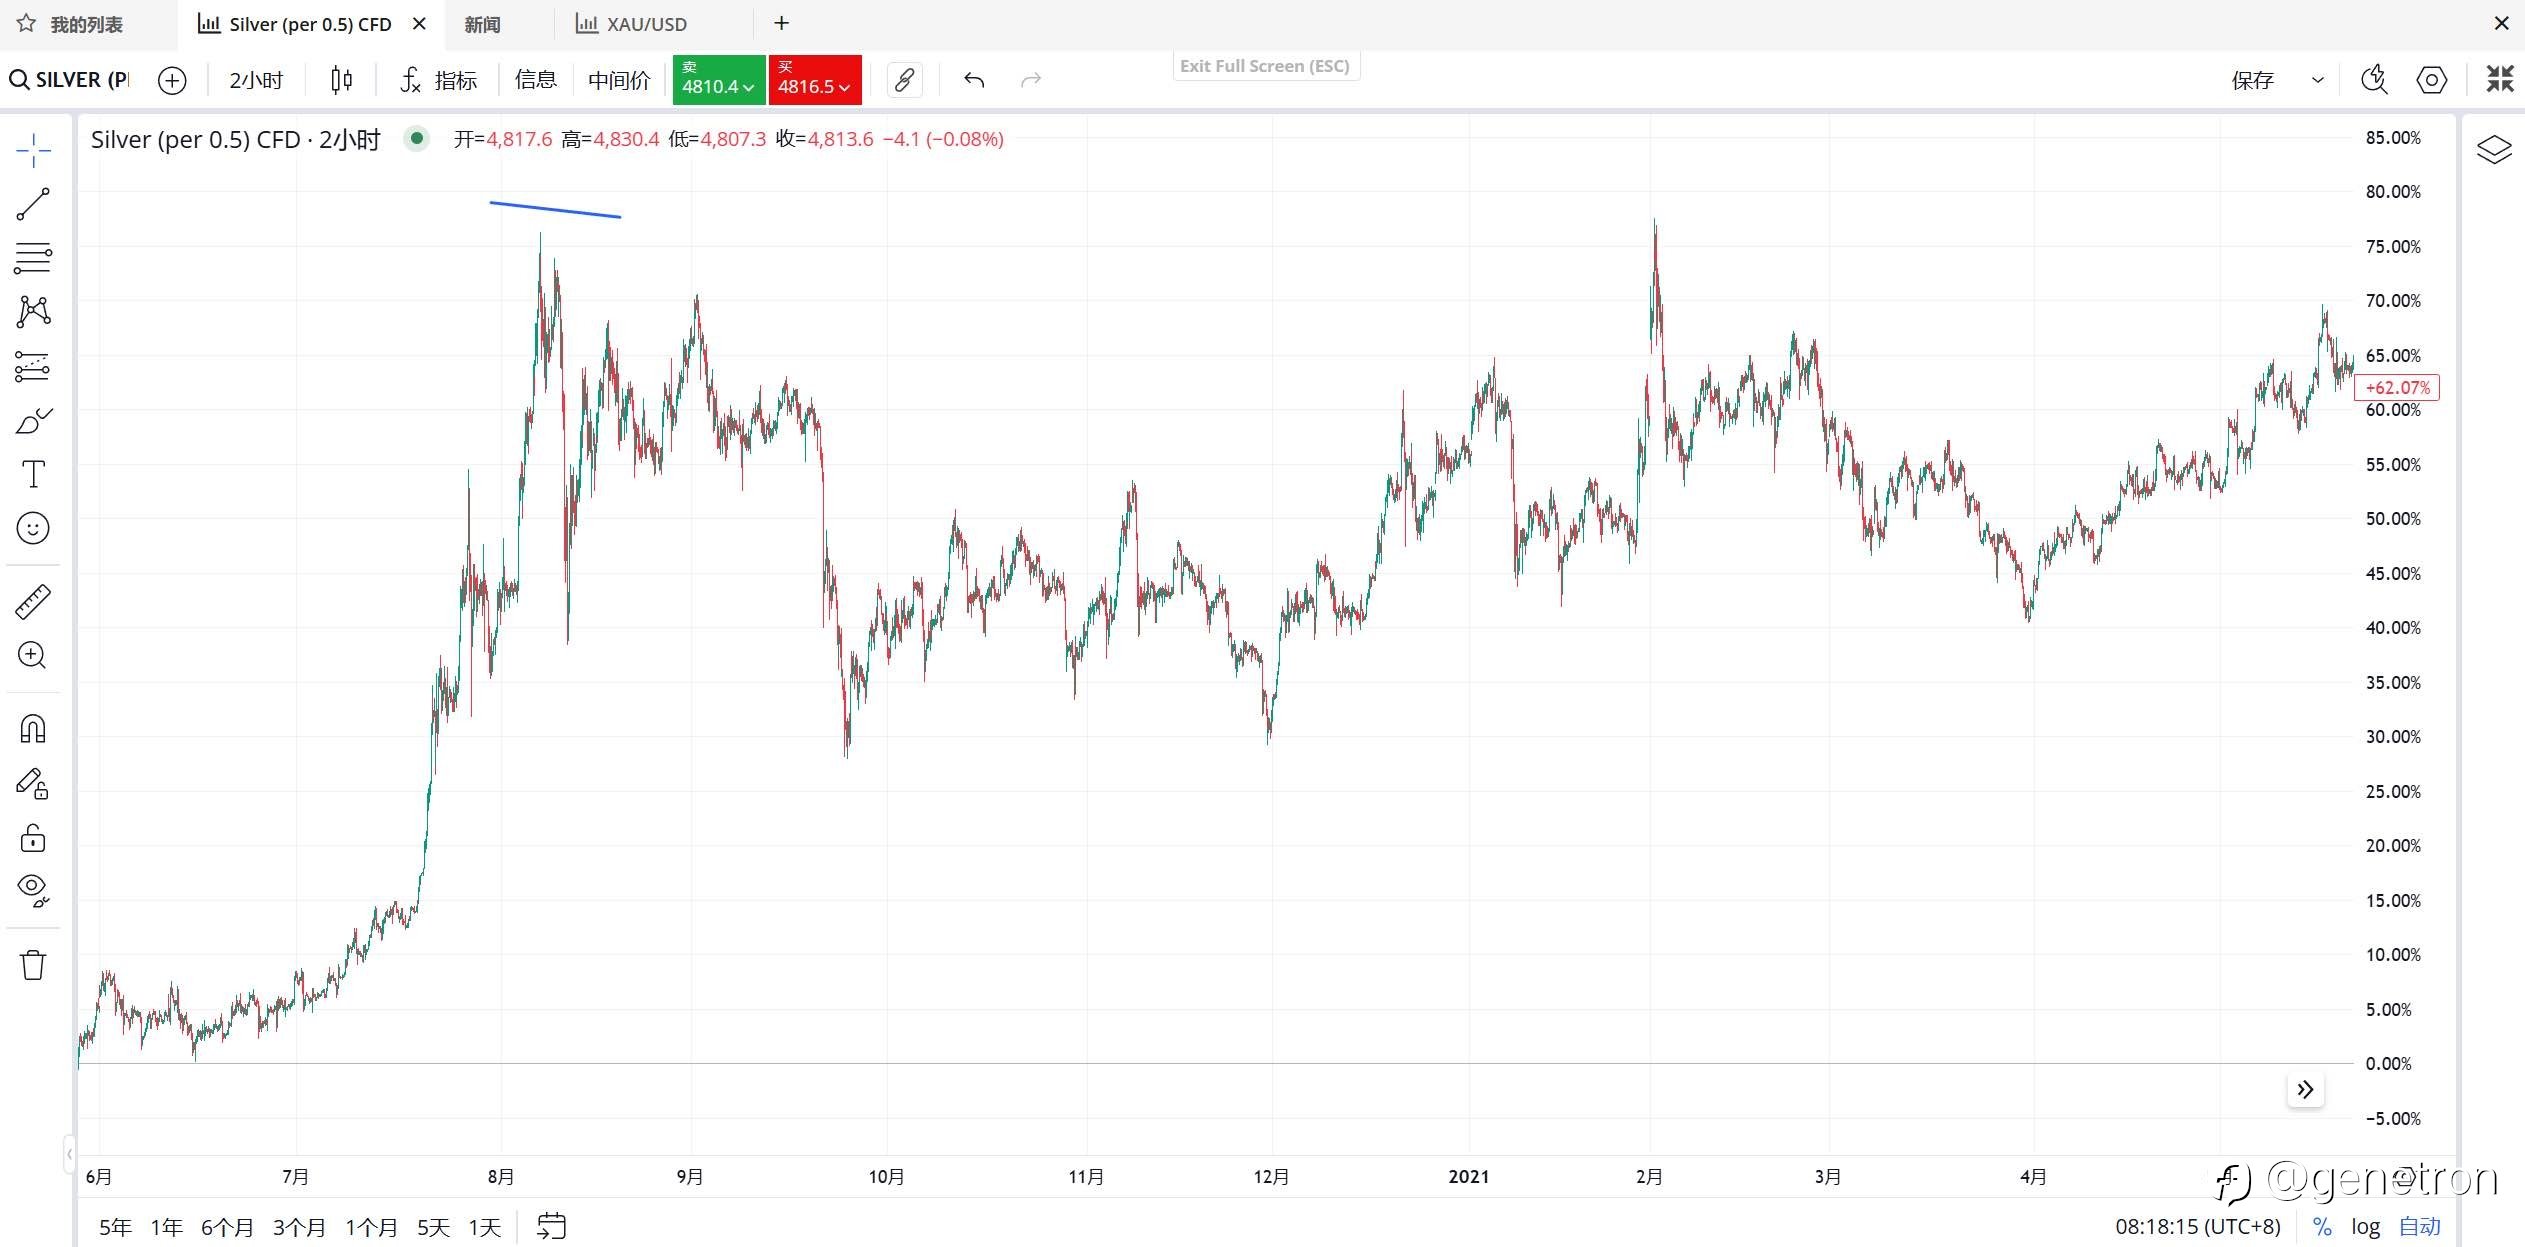The width and height of the screenshot is (2525, 1247).
Task: Toggle hide all drawings eye icon
Action: [33, 889]
